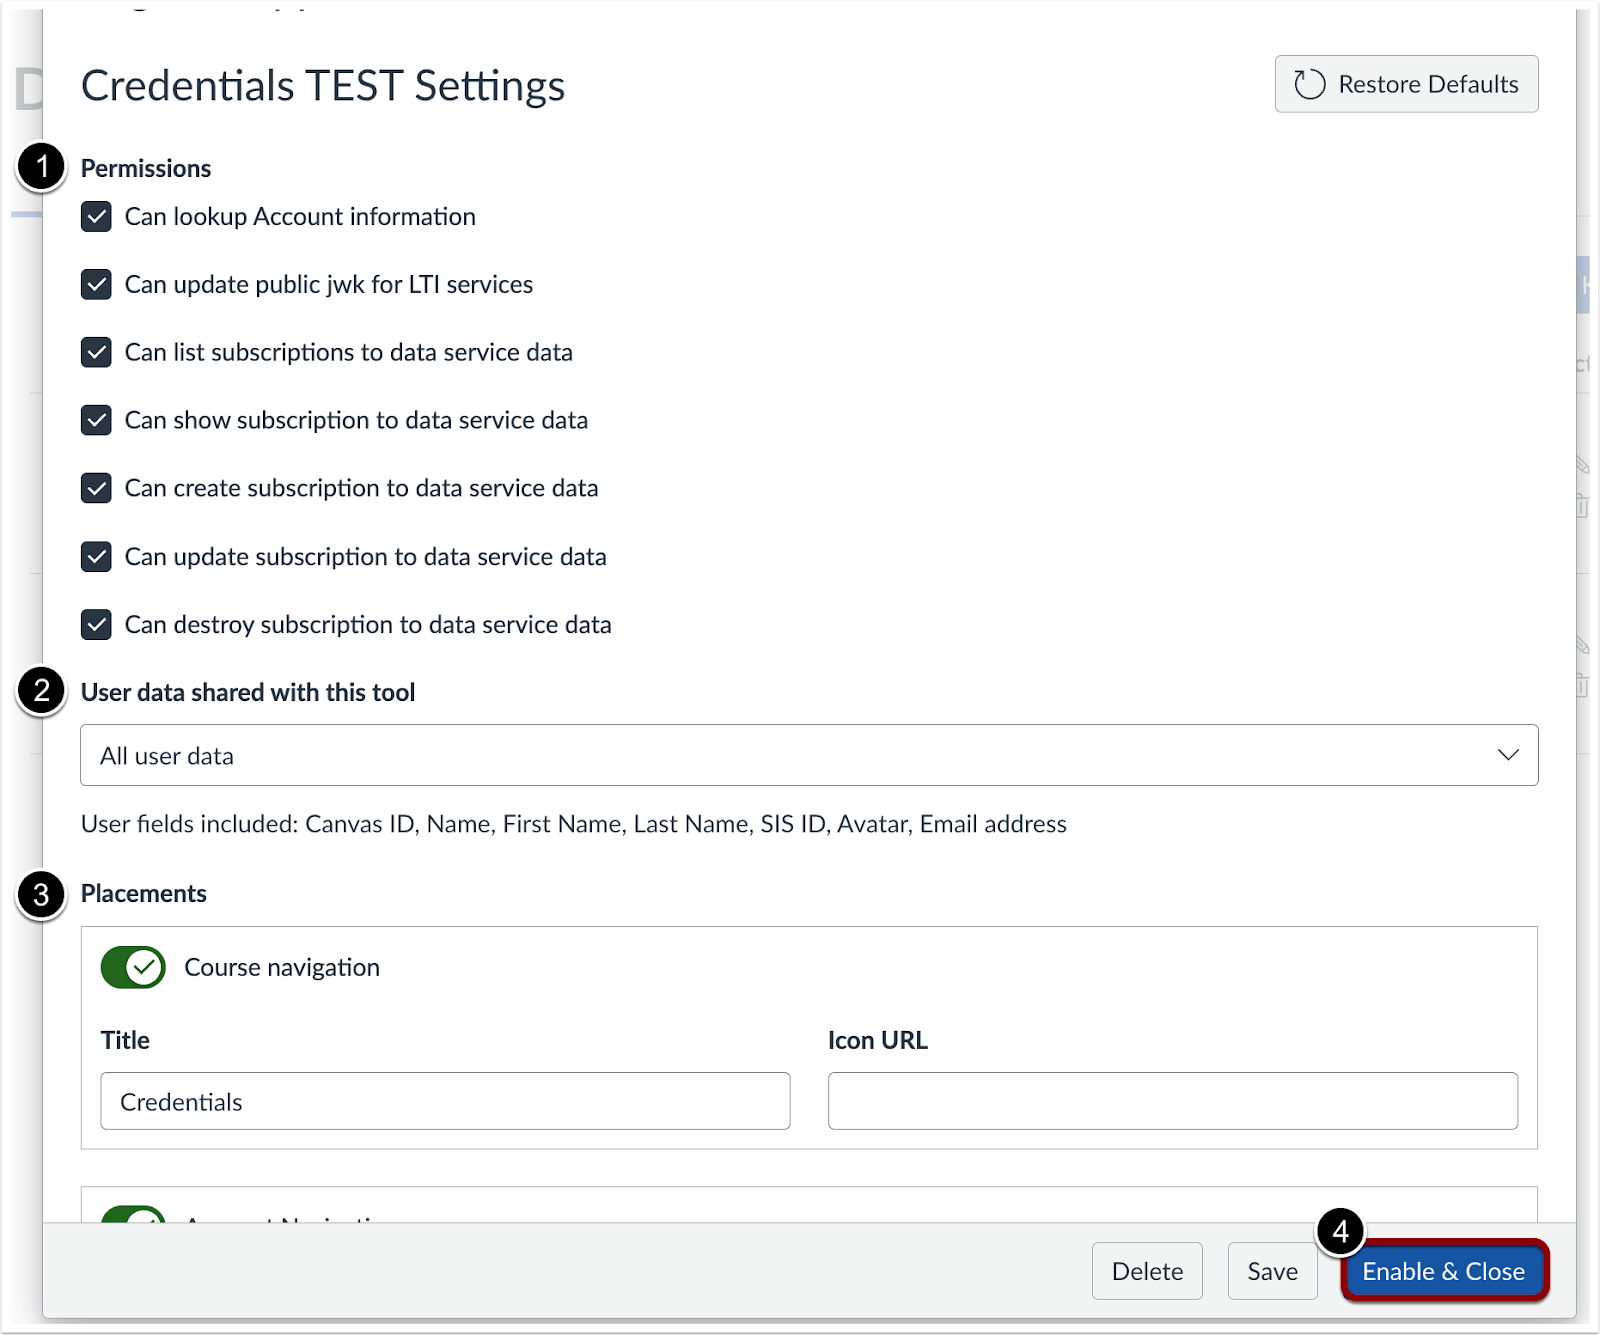Select Enable & Close
The width and height of the screenshot is (1600, 1335).
pyautogui.click(x=1444, y=1271)
